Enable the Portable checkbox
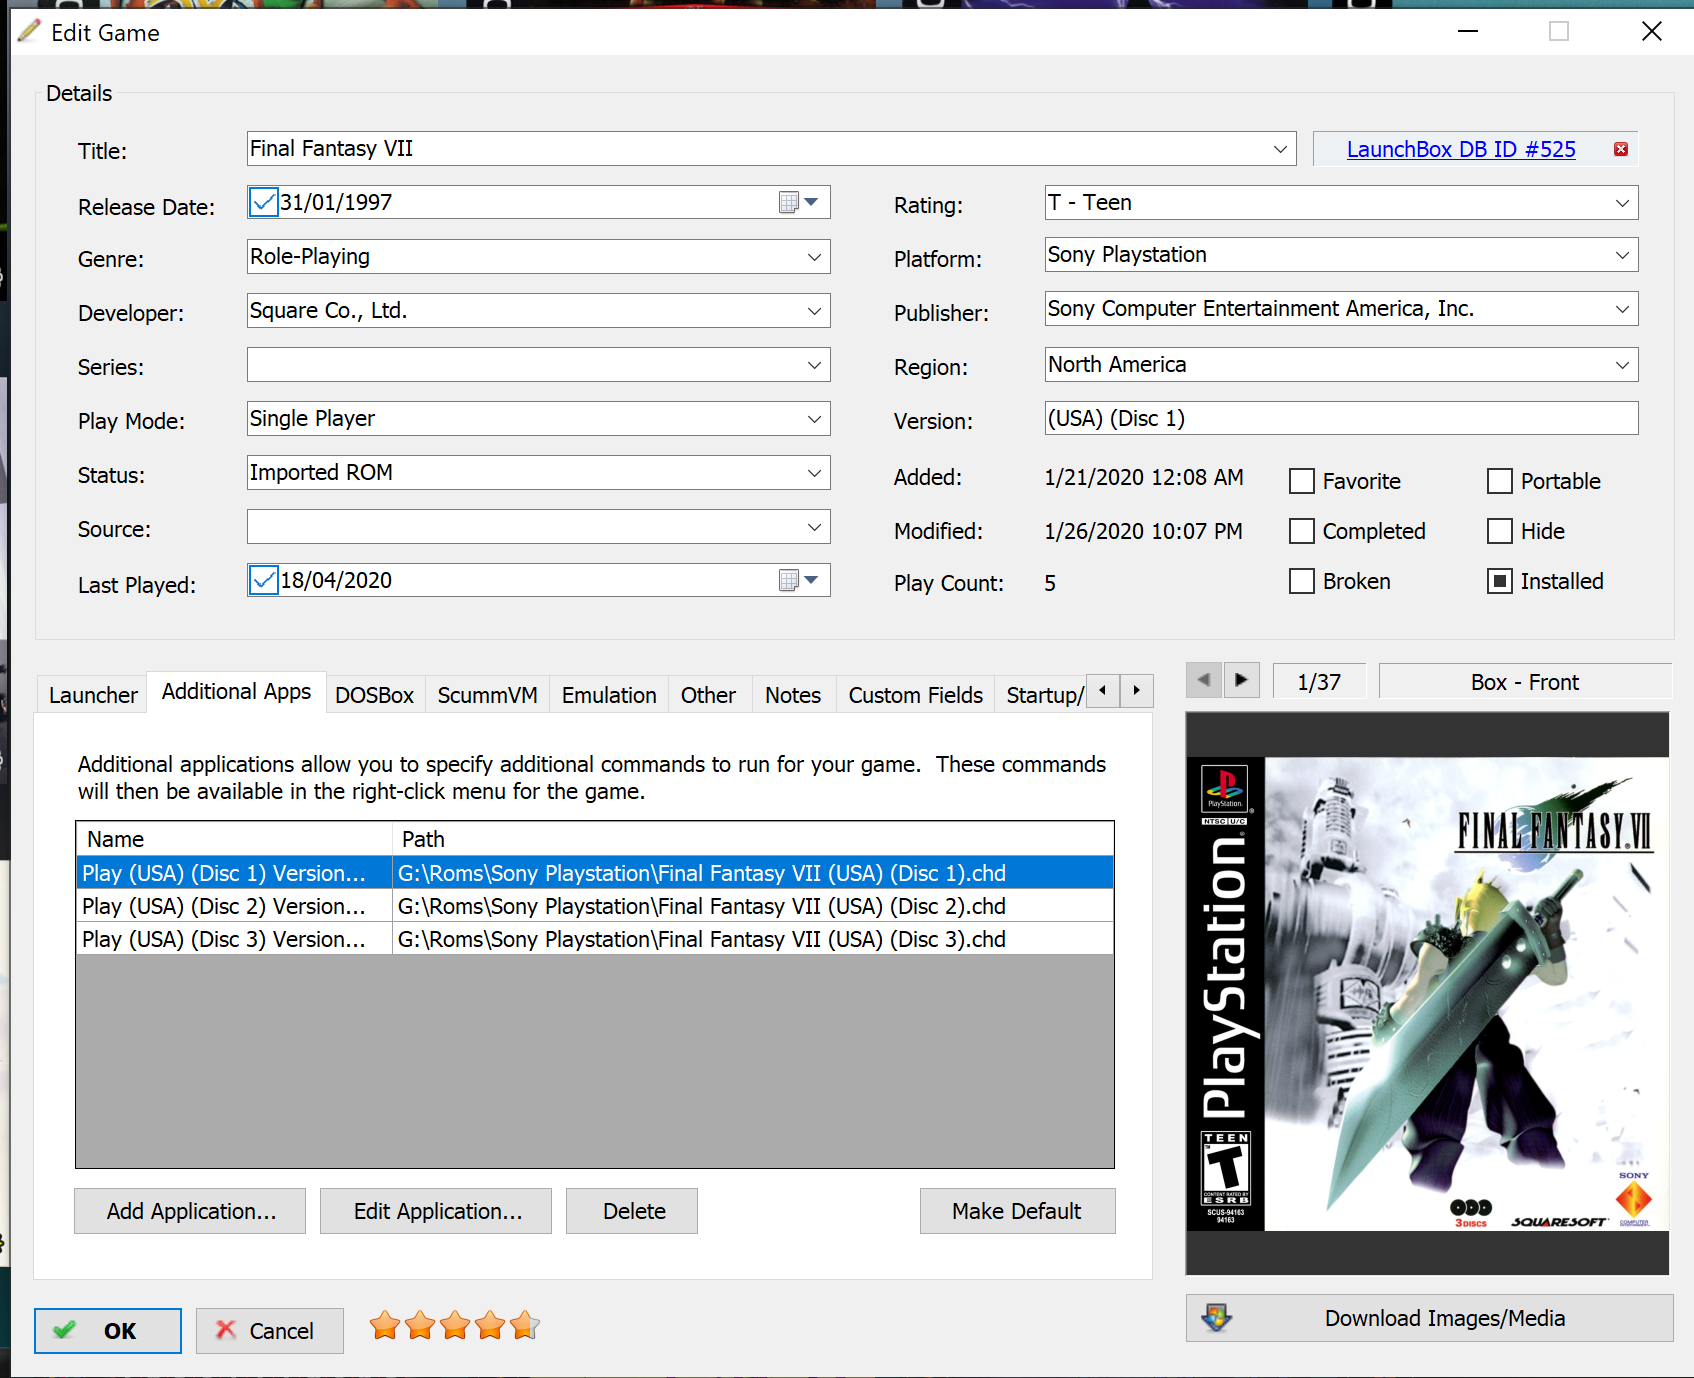 1500,481
